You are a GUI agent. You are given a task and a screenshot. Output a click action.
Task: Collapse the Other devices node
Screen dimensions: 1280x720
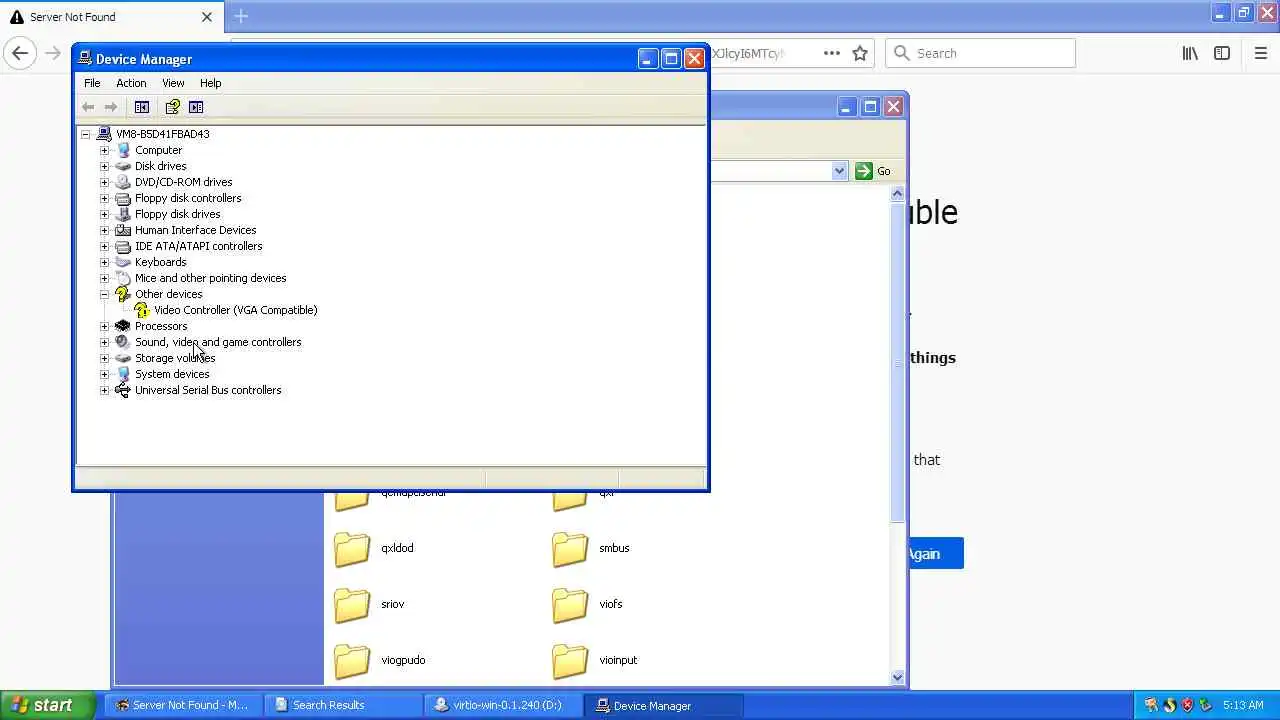pyautogui.click(x=104, y=294)
